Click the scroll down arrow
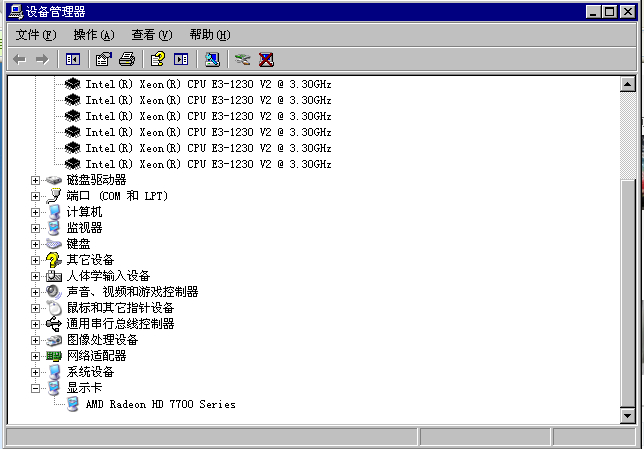The width and height of the screenshot is (644, 449). 628,416
